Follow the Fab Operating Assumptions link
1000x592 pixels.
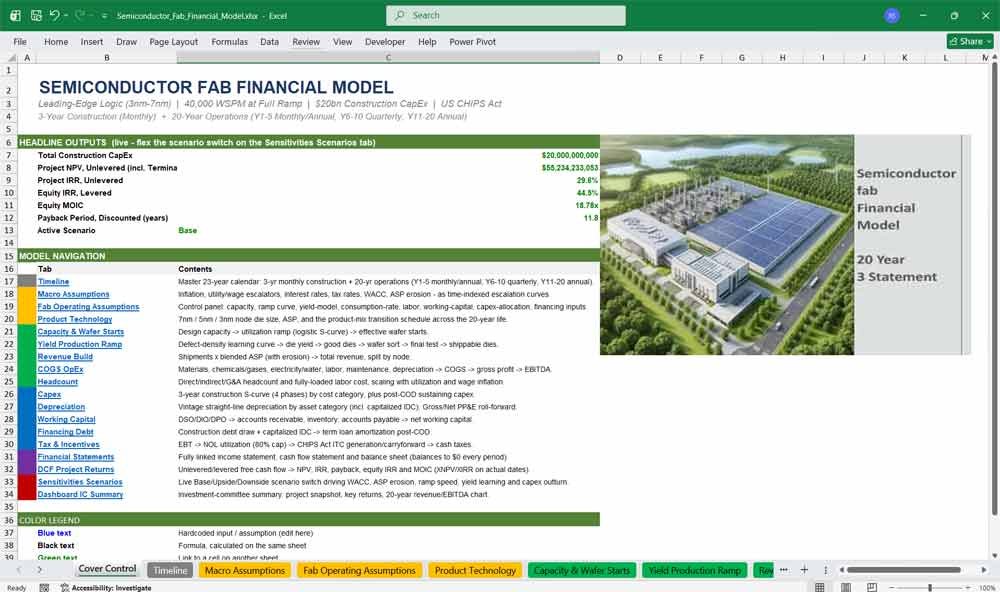[x=88, y=307]
